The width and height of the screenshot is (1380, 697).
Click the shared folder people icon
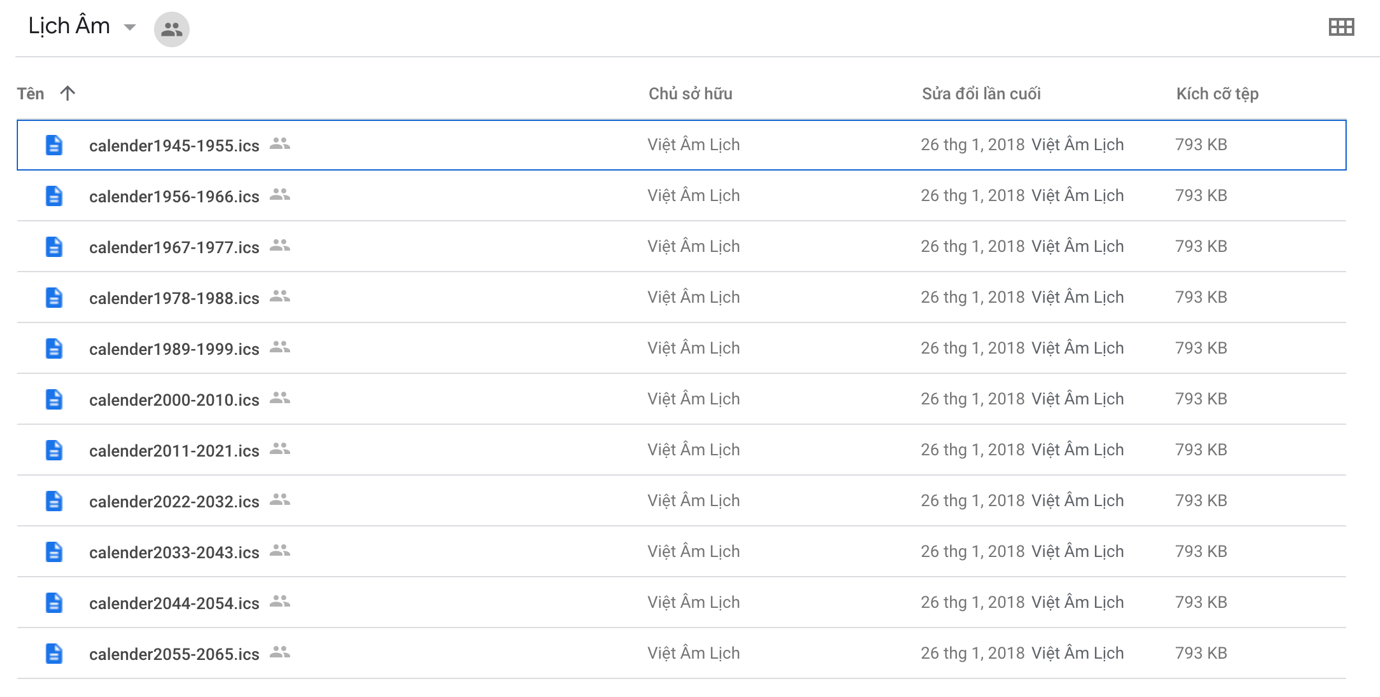[172, 29]
